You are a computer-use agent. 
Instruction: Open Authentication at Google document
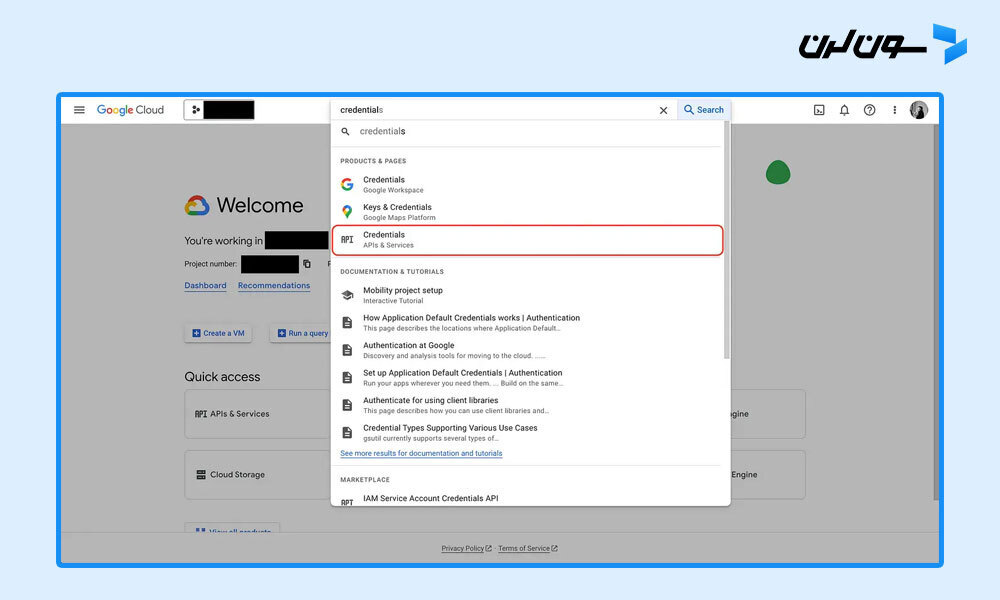click(528, 349)
